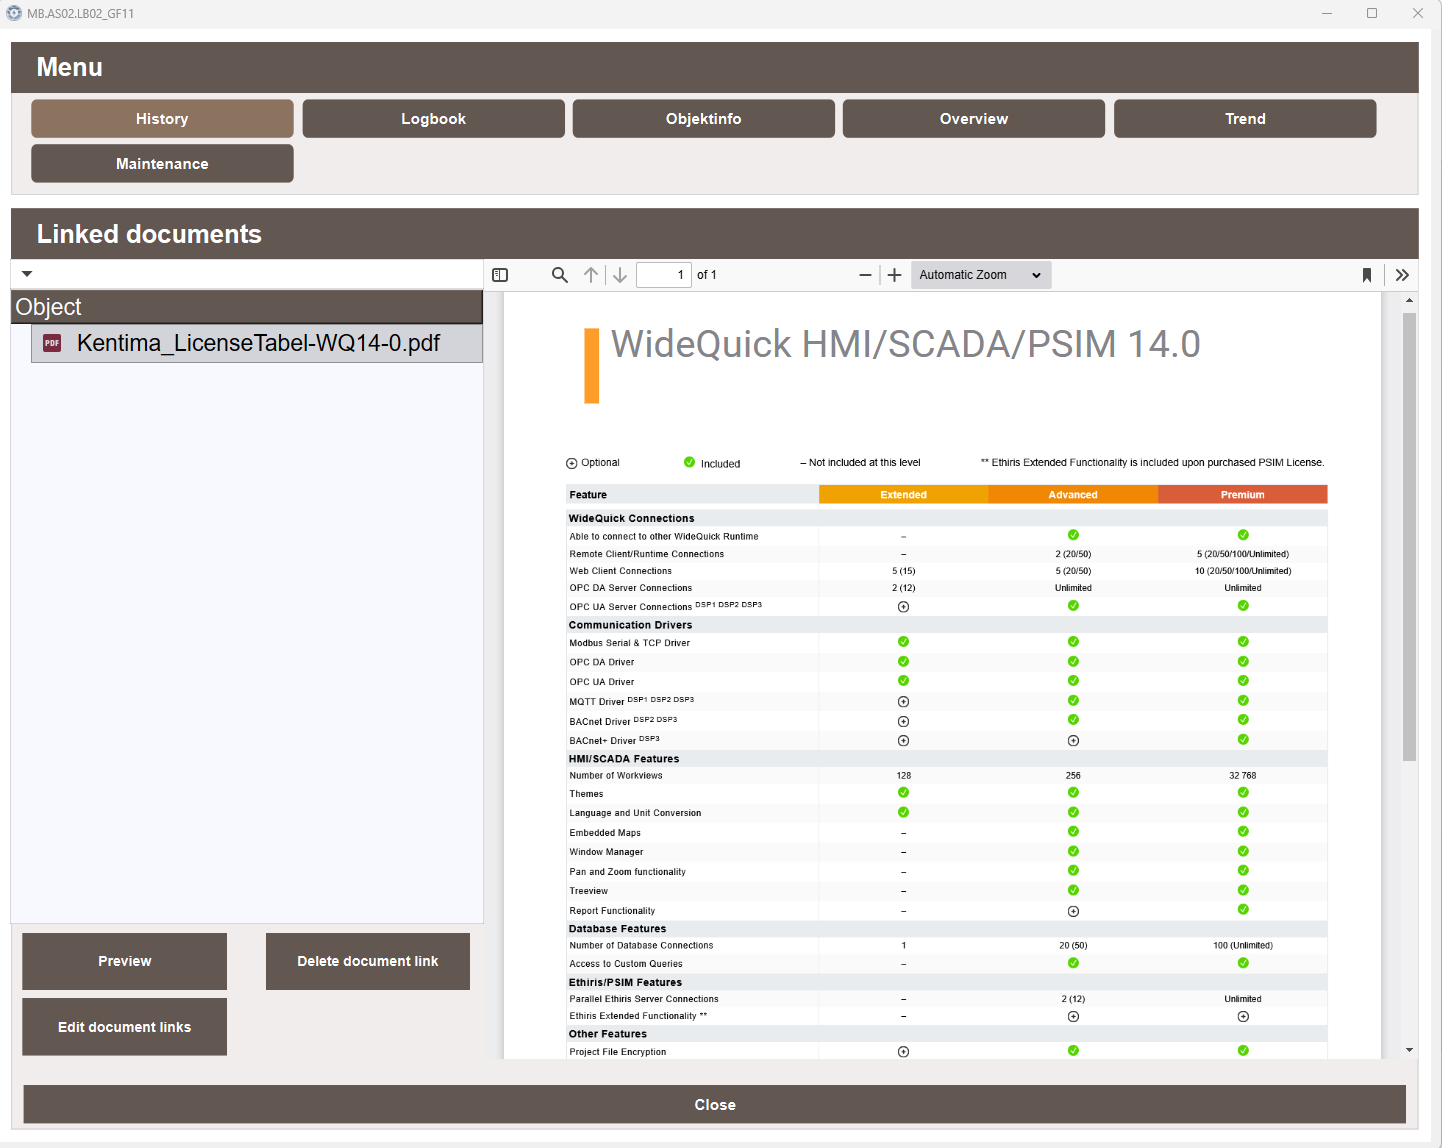Click the '32 768' Premium workviews value
Screen dimensions: 1442x1148
(x=1242, y=776)
